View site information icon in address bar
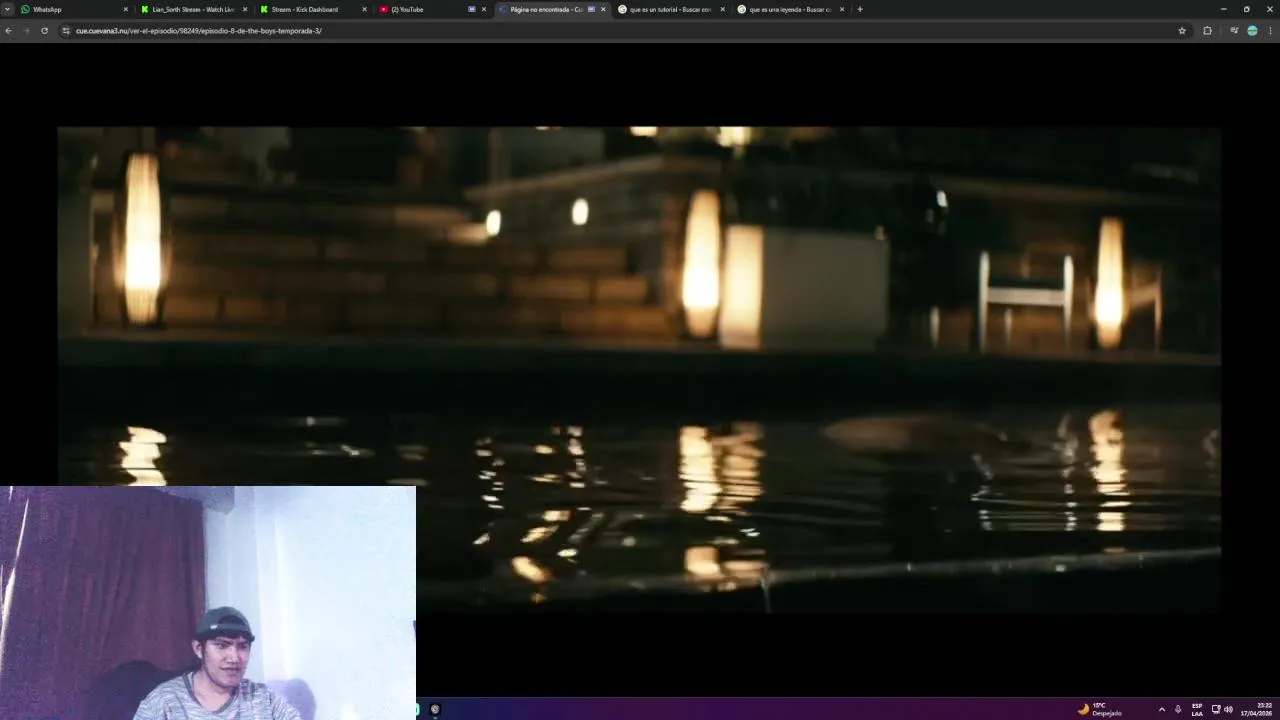This screenshot has height=720, width=1280. click(66, 31)
